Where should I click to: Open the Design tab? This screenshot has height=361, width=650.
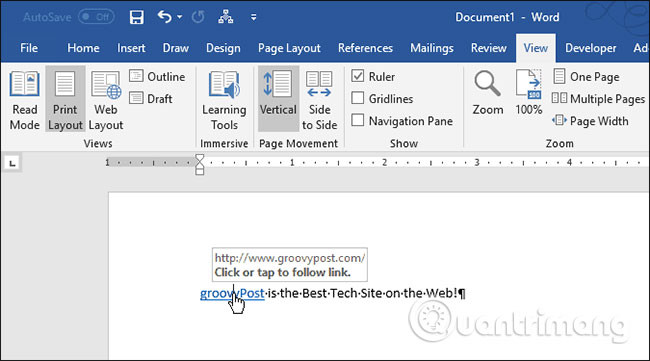pos(223,48)
